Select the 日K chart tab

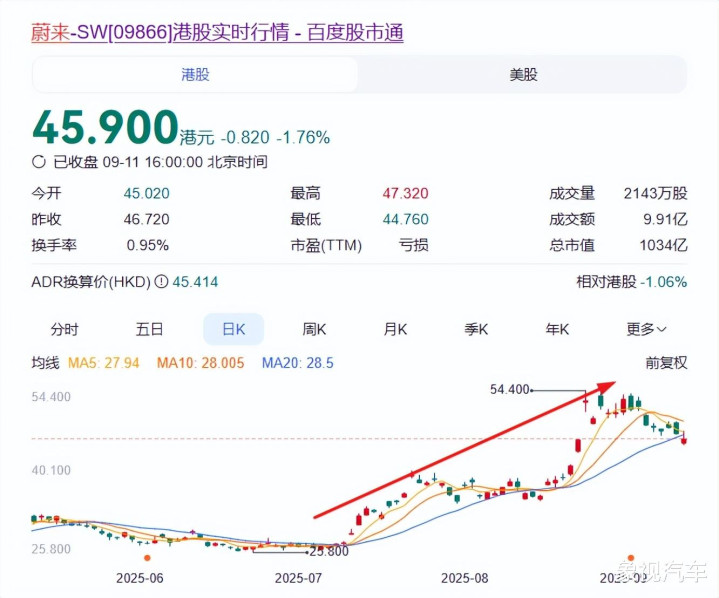(234, 329)
